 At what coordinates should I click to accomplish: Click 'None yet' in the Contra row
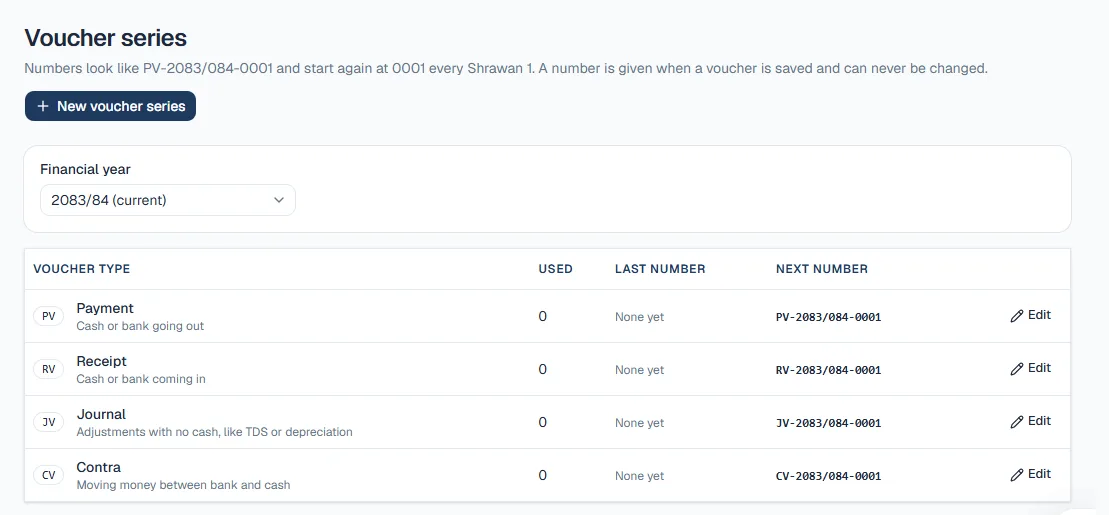click(x=639, y=476)
